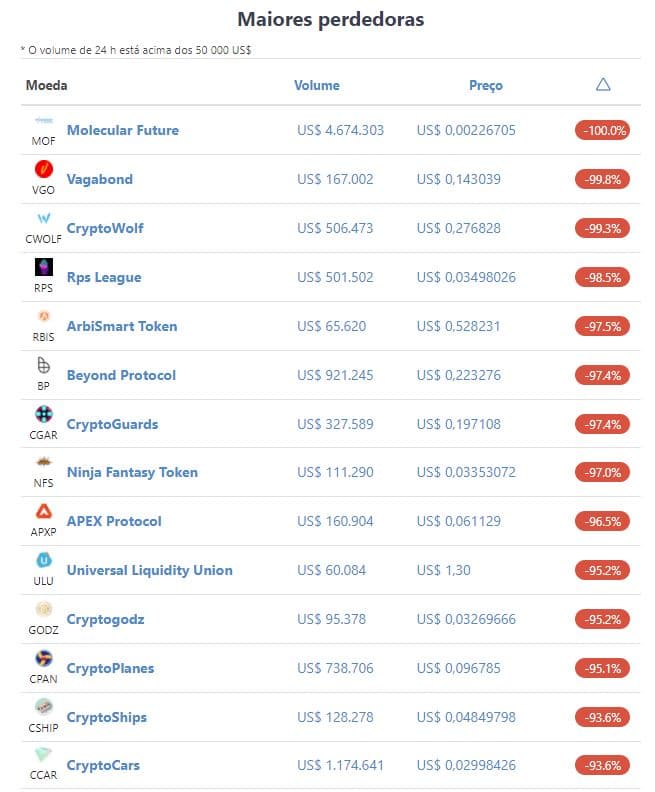The image size is (655, 792).
Task: Click the Moeda column header
Action: point(46,85)
